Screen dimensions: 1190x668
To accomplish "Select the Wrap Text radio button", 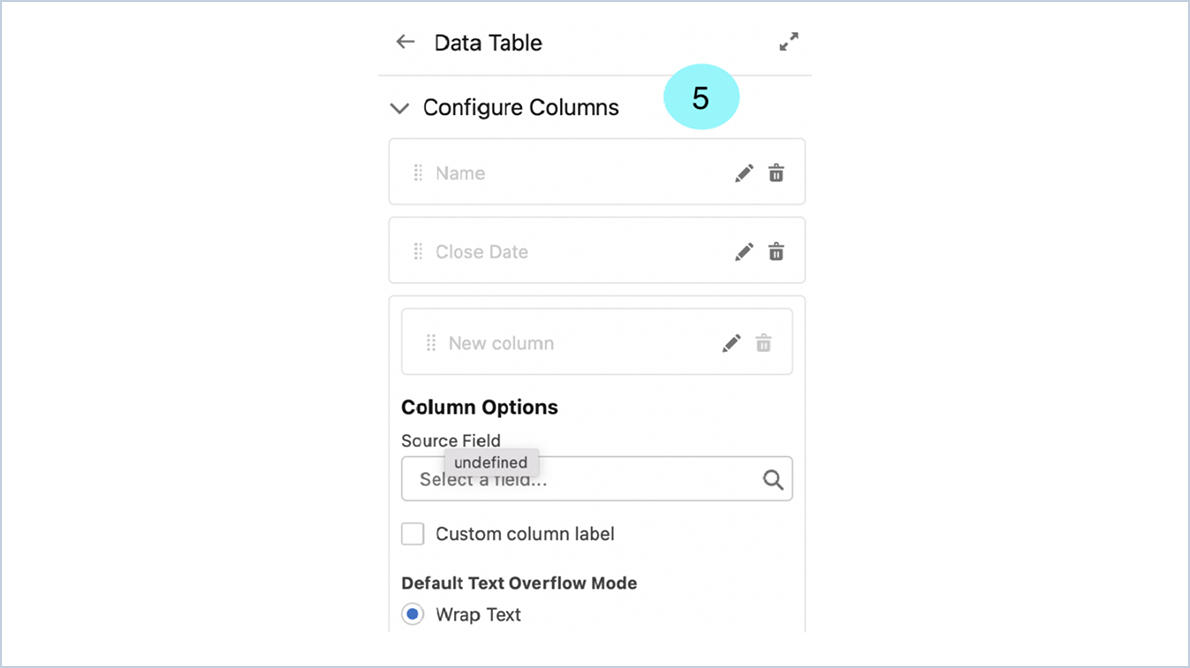I will coord(412,614).
